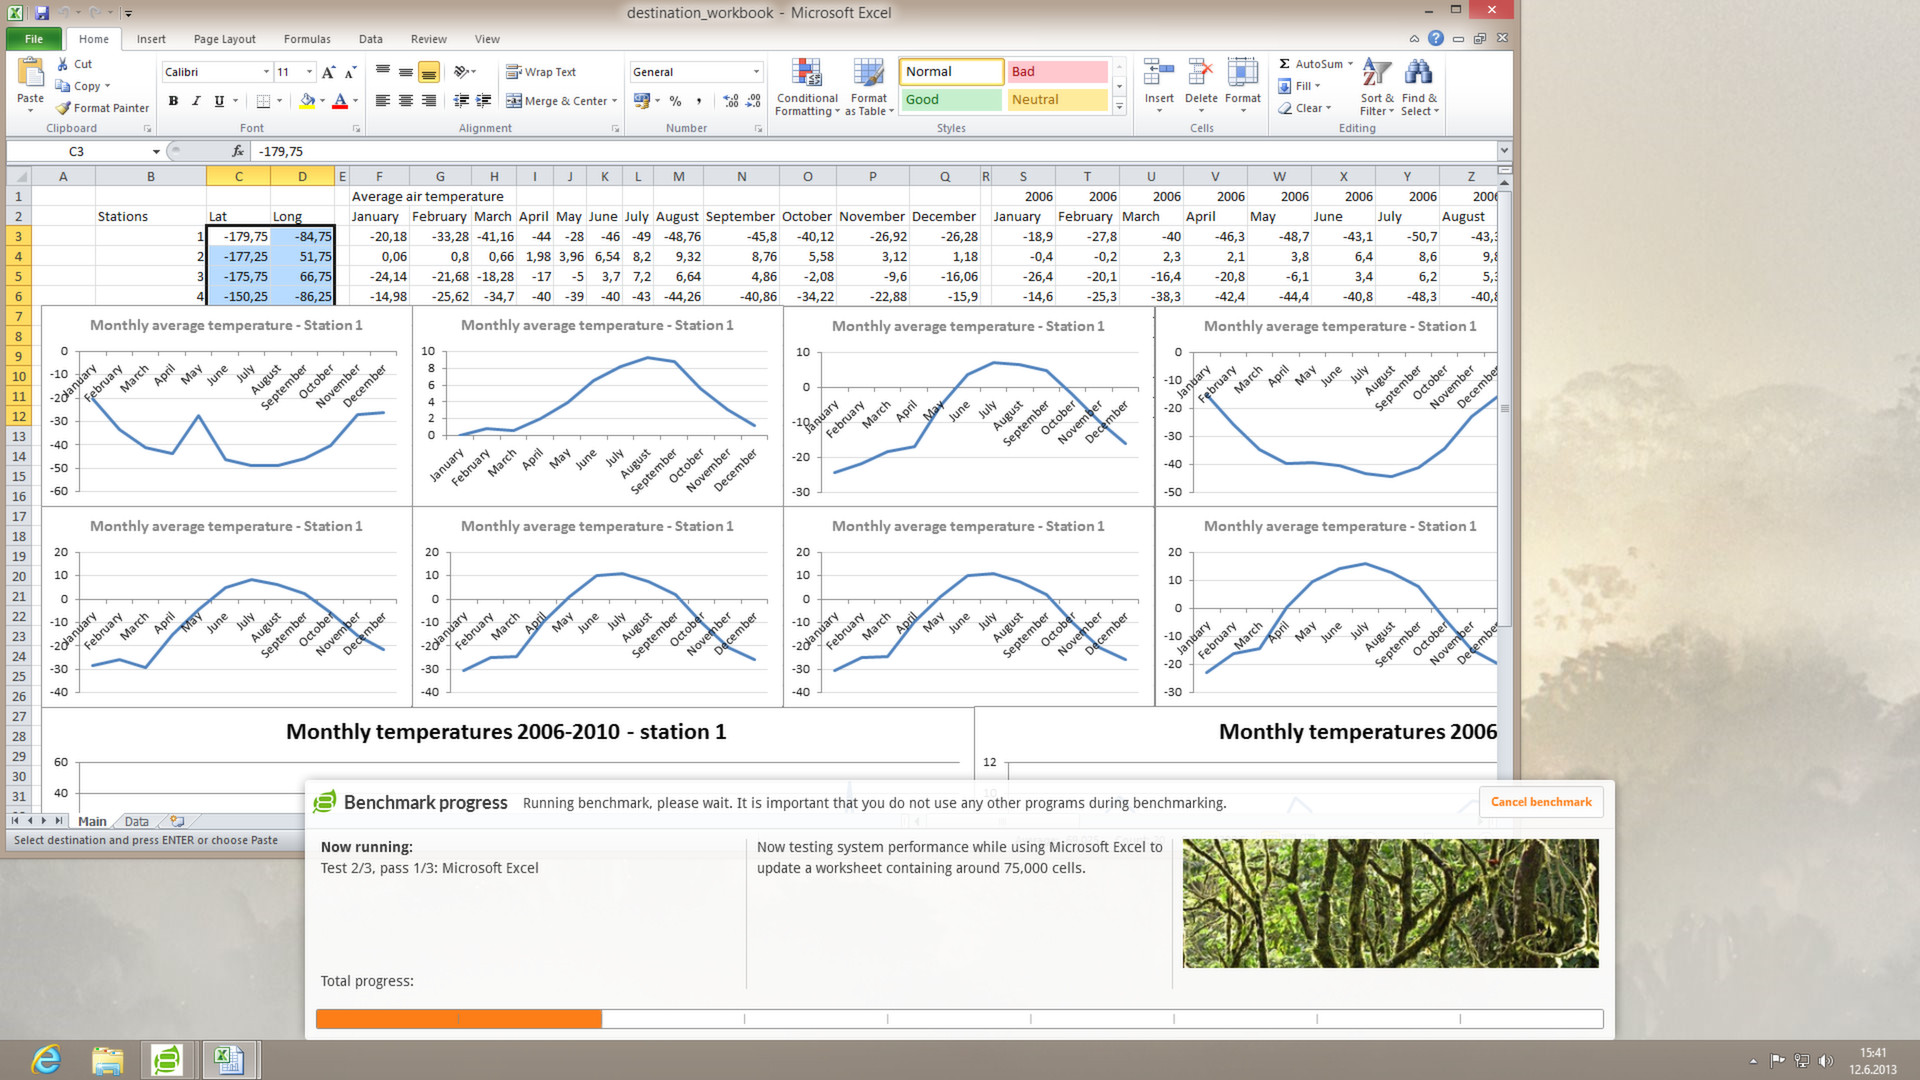Open Internet Explorer from the taskbar

click(46, 1060)
